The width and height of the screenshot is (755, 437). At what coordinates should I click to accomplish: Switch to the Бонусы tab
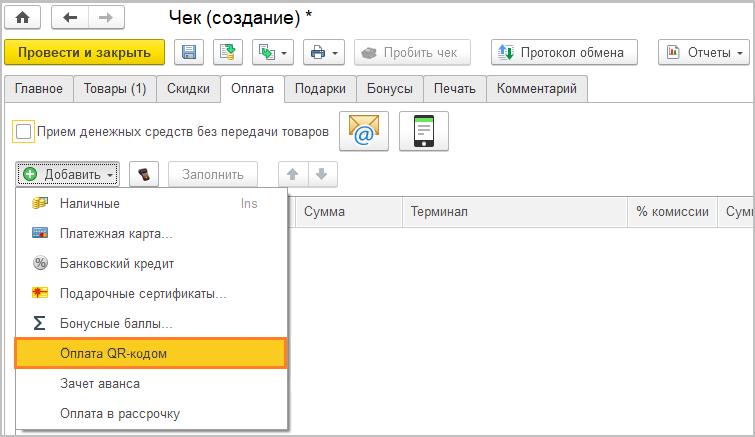point(390,89)
